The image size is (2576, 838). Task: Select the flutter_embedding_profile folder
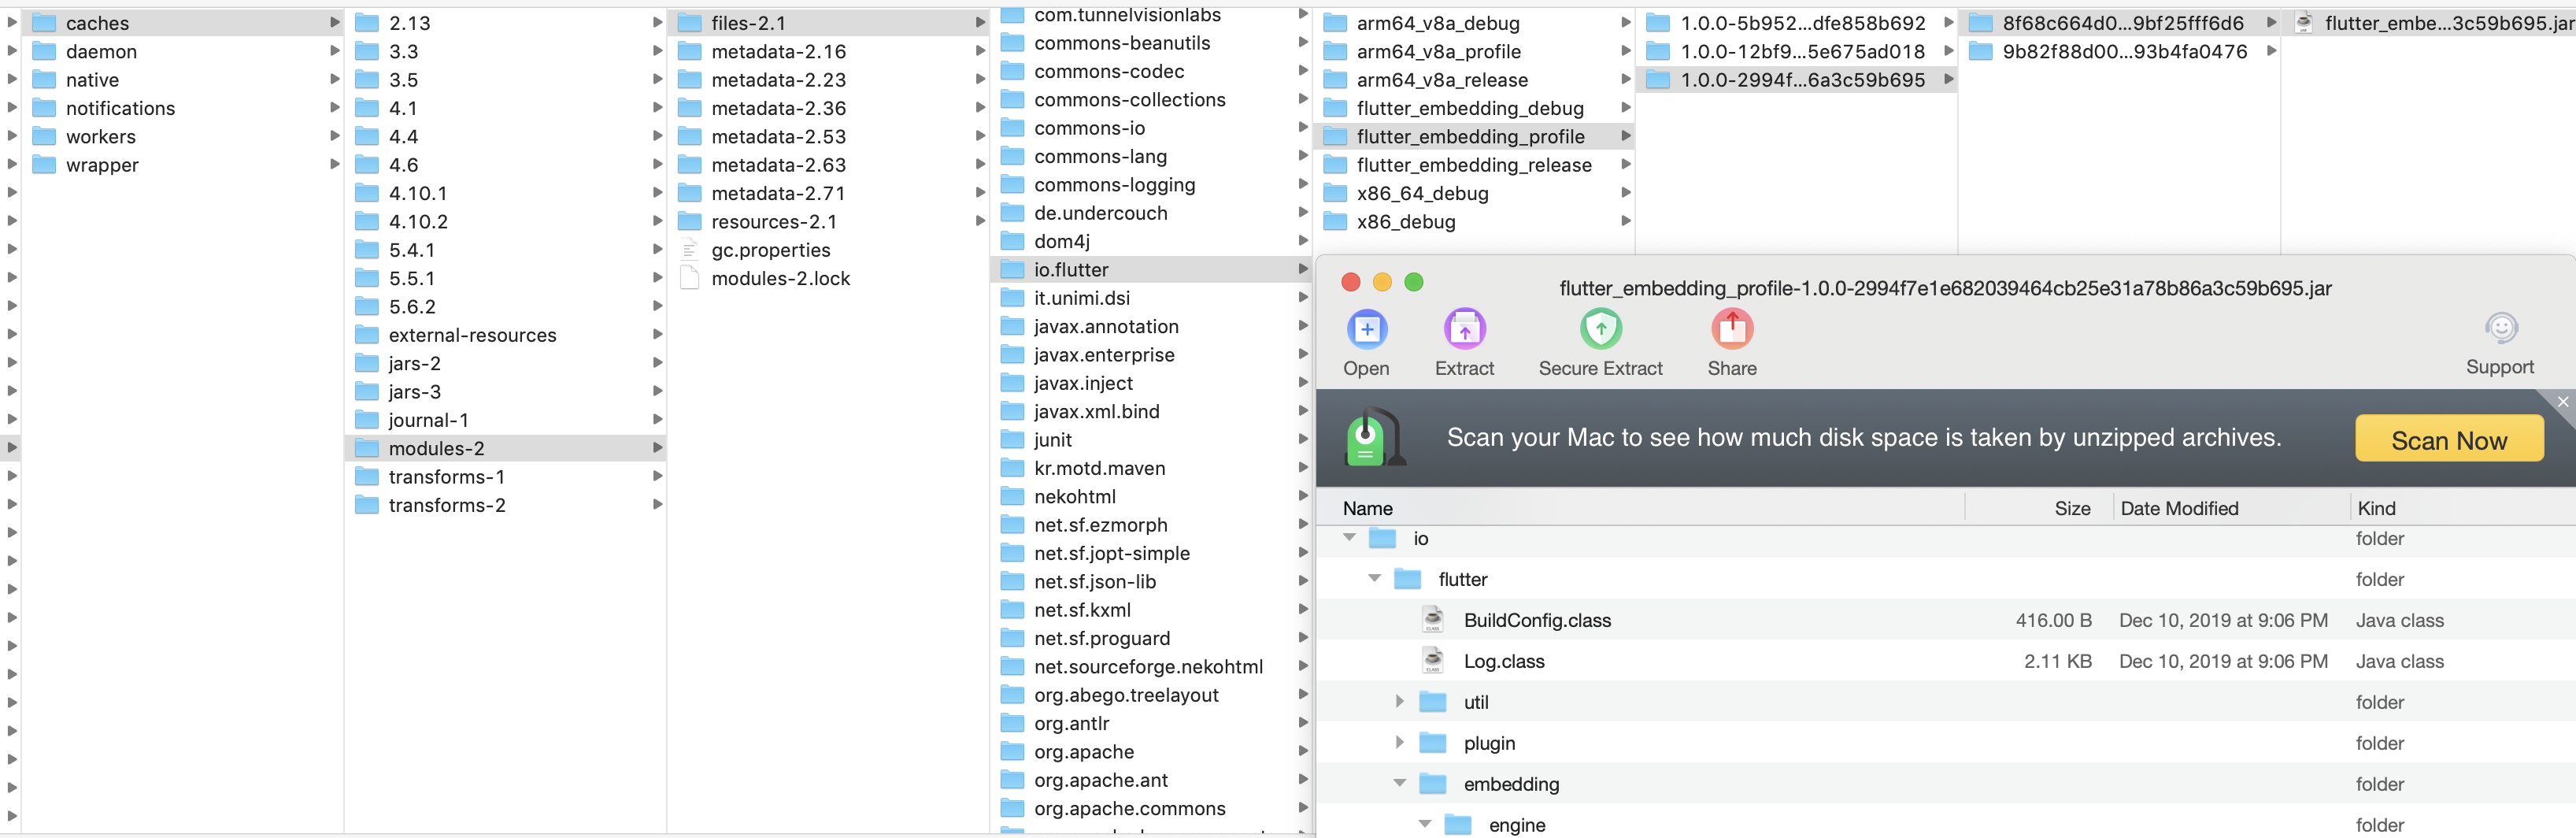pyautogui.click(x=1474, y=136)
